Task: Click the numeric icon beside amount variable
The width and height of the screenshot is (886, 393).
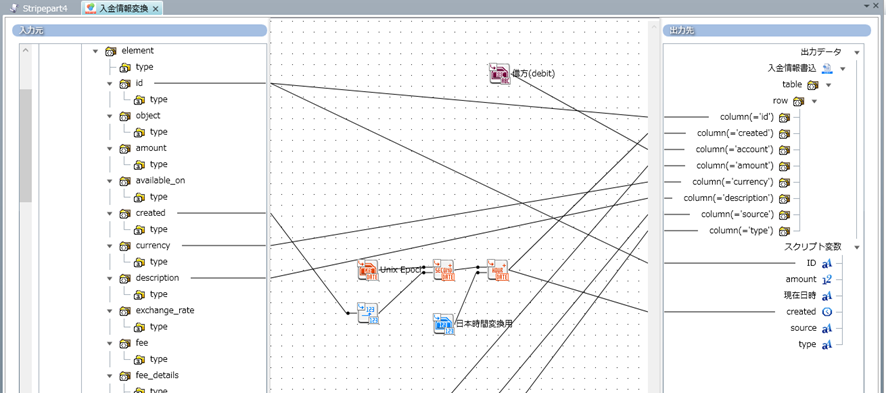Action: pyautogui.click(x=827, y=279)
